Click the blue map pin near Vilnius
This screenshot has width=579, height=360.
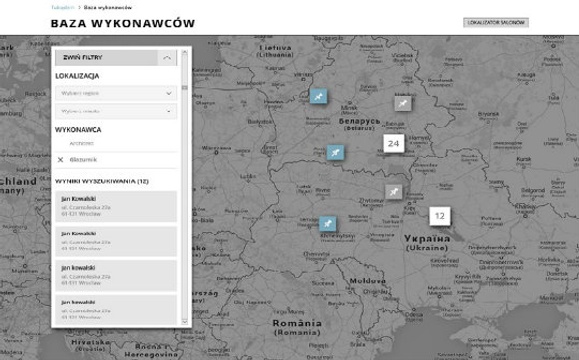tap(318, 96)
